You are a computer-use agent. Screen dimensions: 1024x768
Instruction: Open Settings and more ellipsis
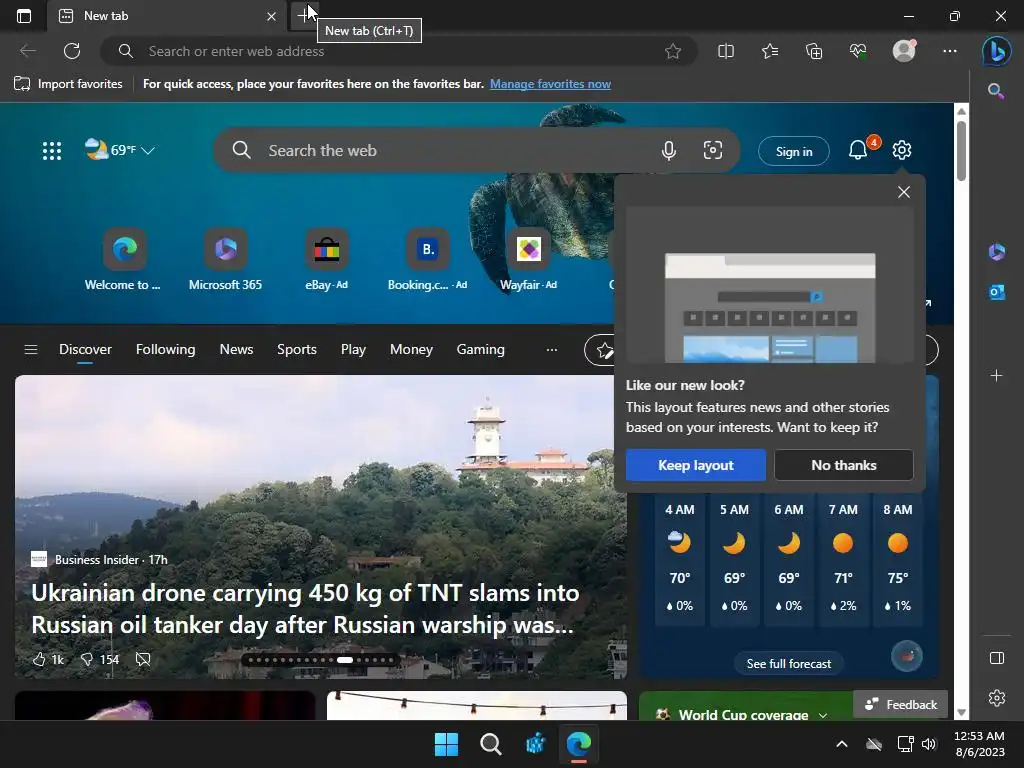point(950,51)
